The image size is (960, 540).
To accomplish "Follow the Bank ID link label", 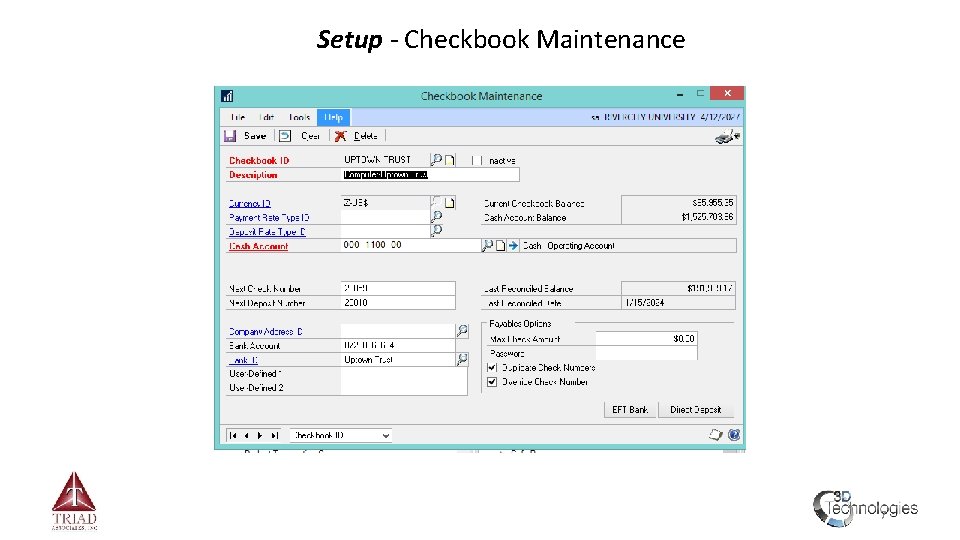I will pos(243,360).
